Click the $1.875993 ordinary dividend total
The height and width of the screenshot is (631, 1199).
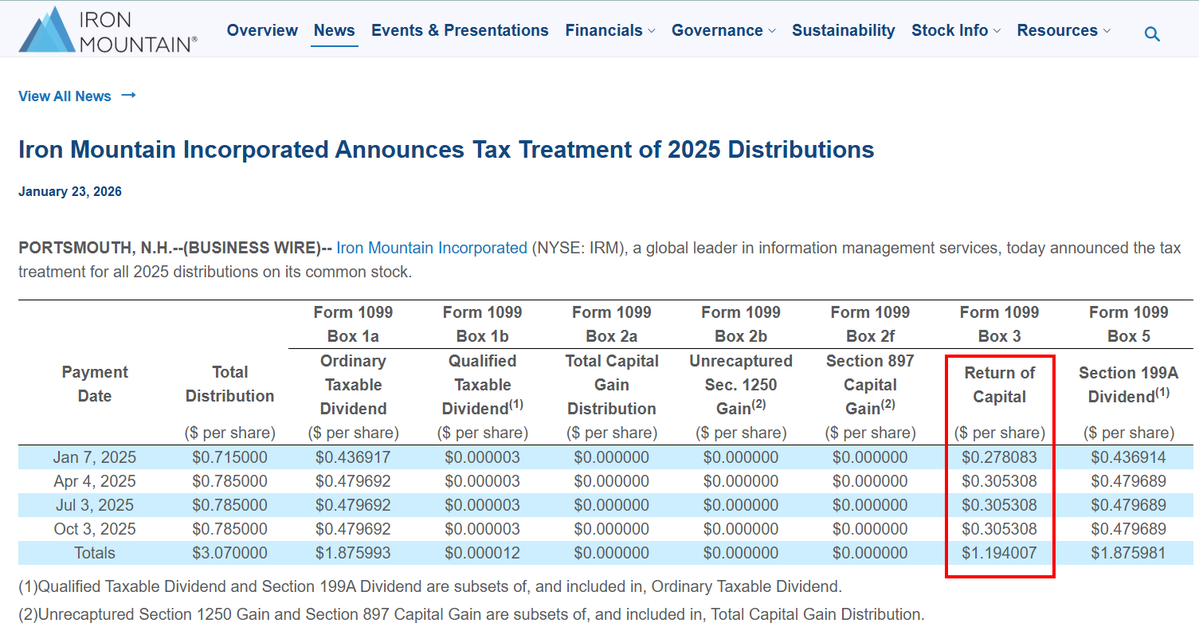[x=353, y=553]
